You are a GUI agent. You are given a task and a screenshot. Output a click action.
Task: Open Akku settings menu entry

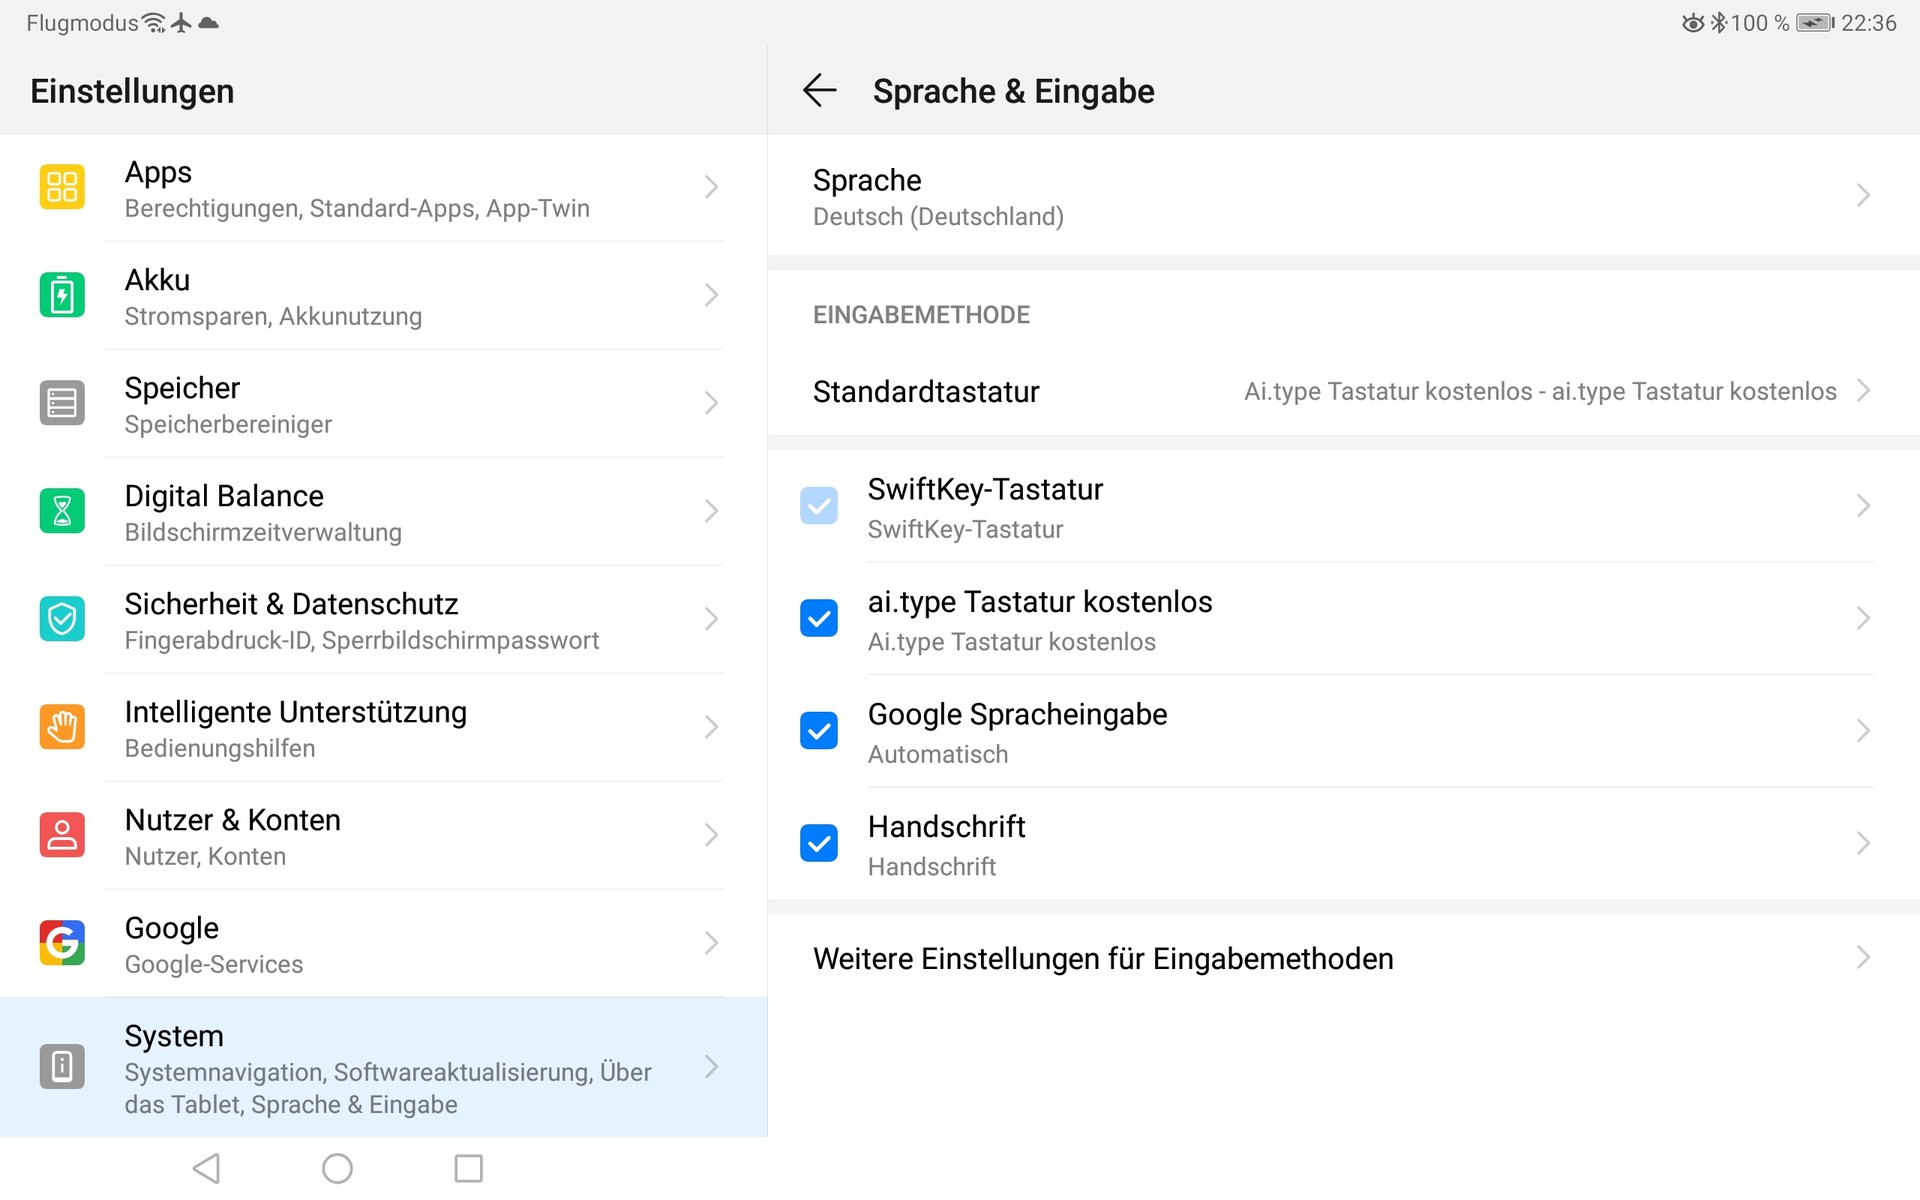tap(384, 295)
